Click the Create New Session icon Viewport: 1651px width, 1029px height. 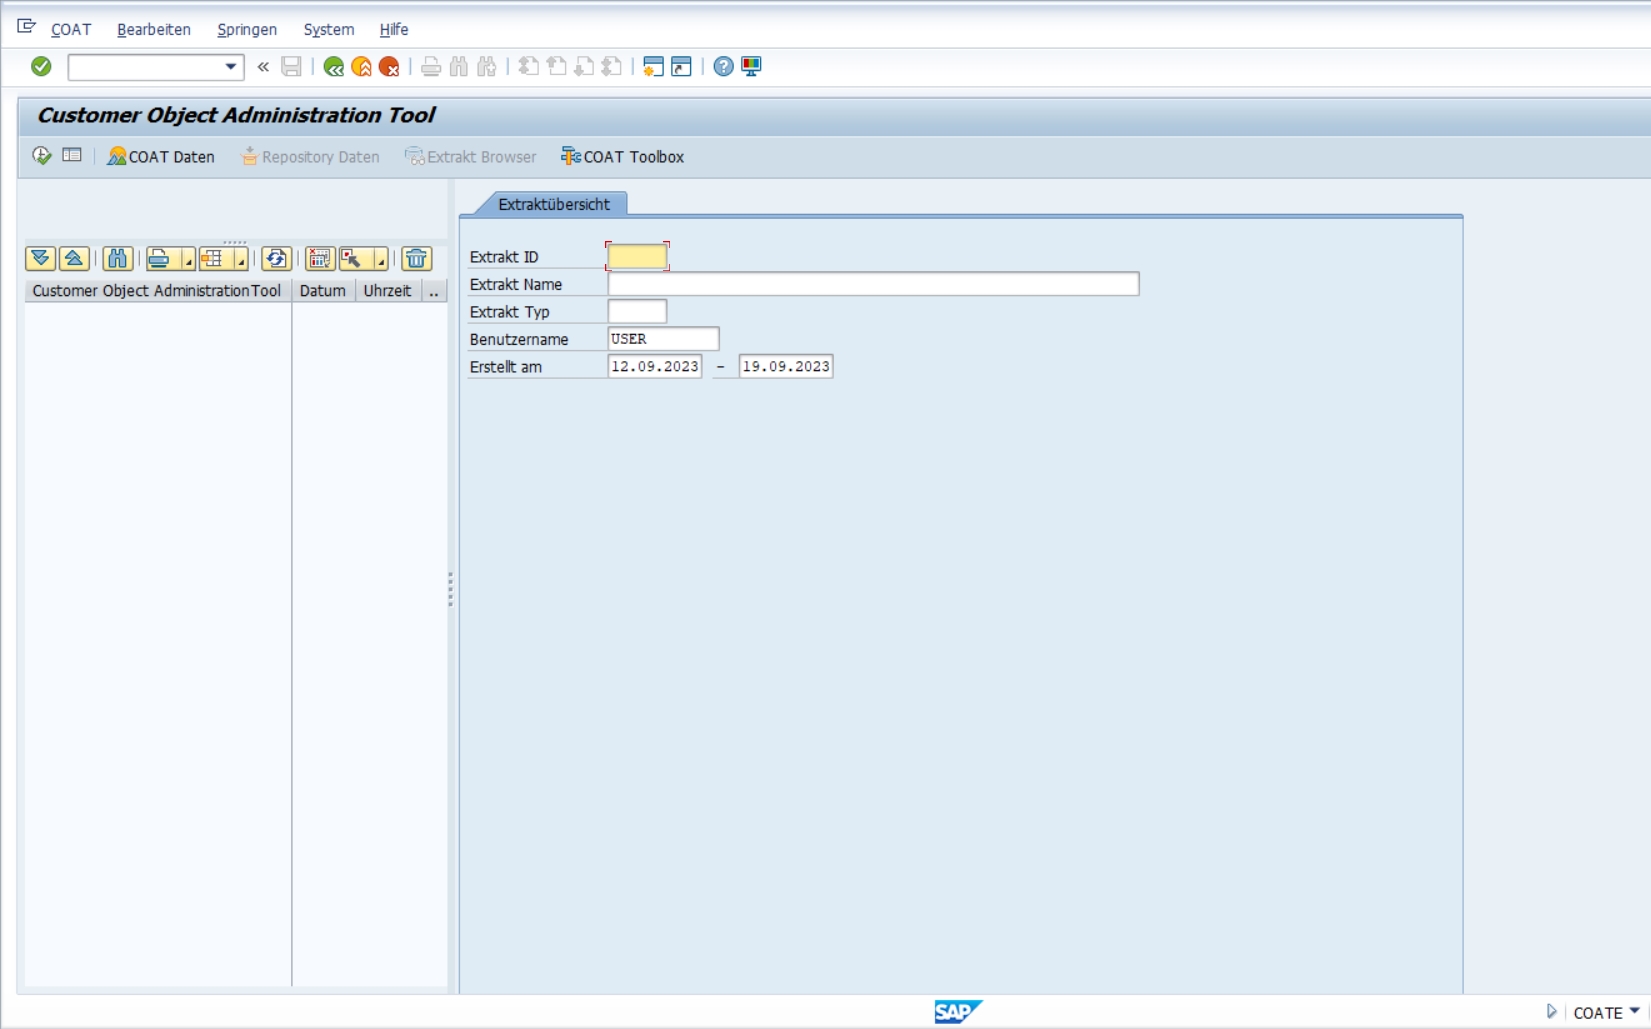coord(653,67)
